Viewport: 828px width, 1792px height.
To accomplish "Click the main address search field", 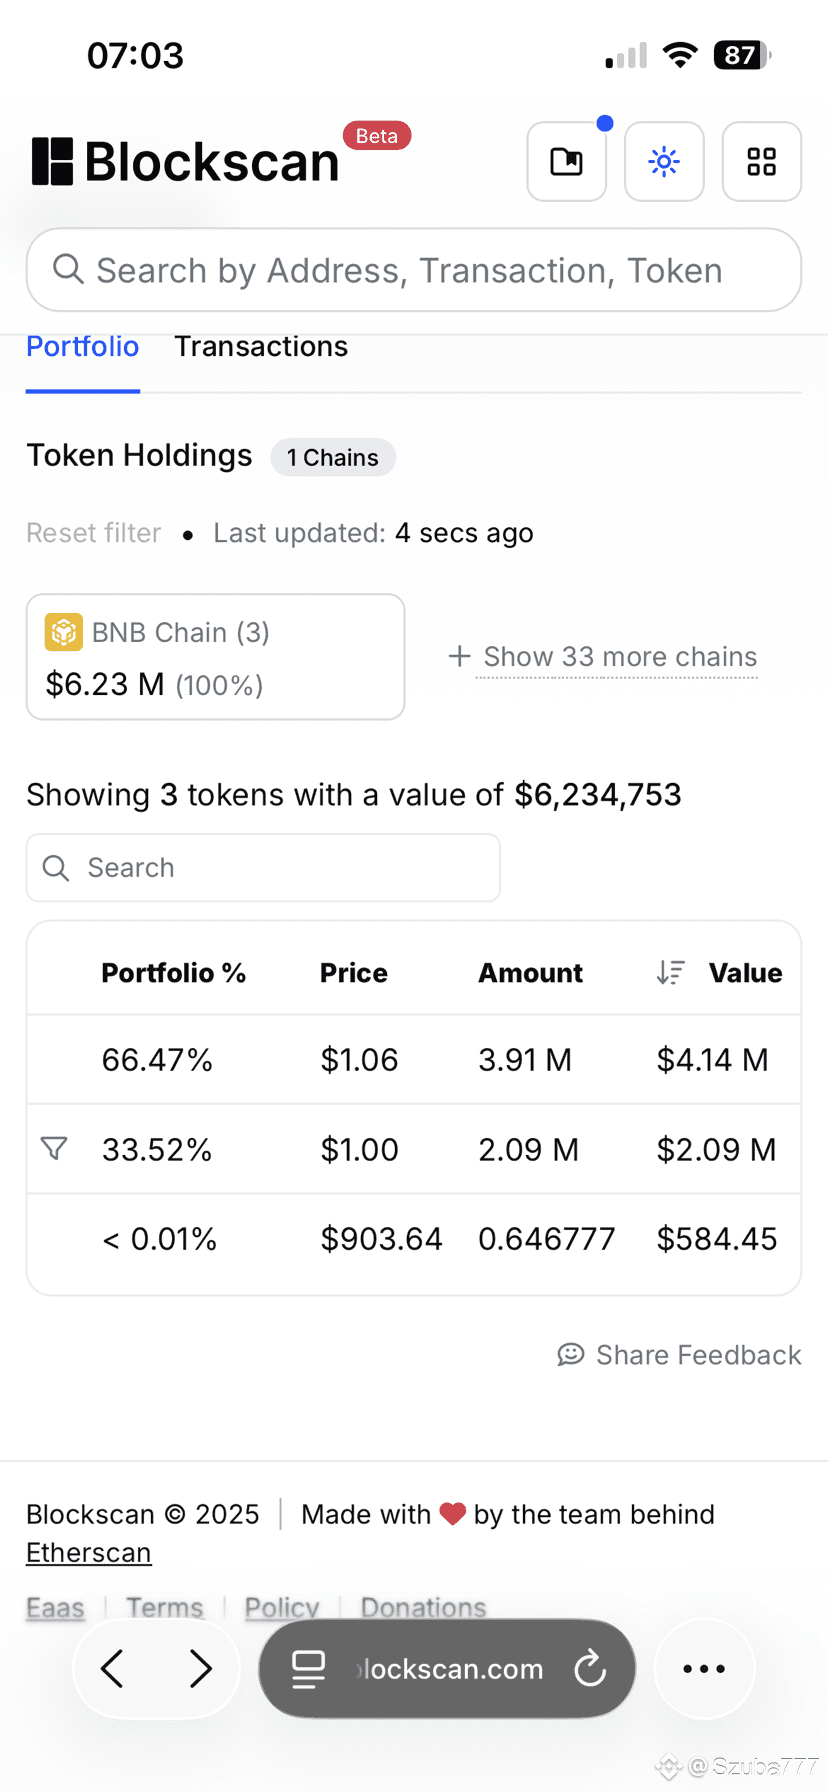I will (x=414, y=270).
